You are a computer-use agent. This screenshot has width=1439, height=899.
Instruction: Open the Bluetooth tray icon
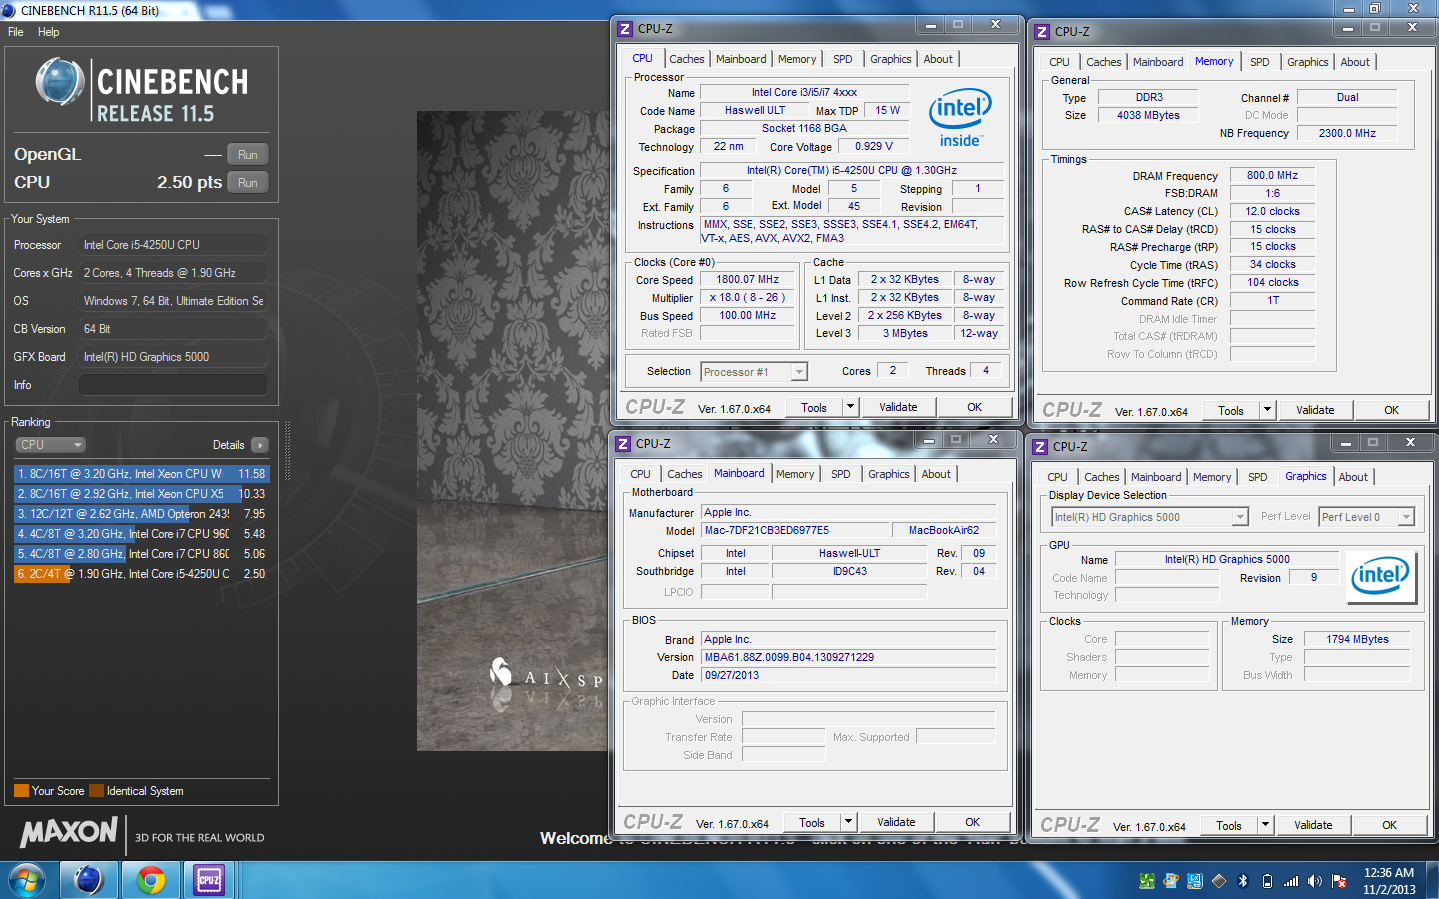(1243, 881)
